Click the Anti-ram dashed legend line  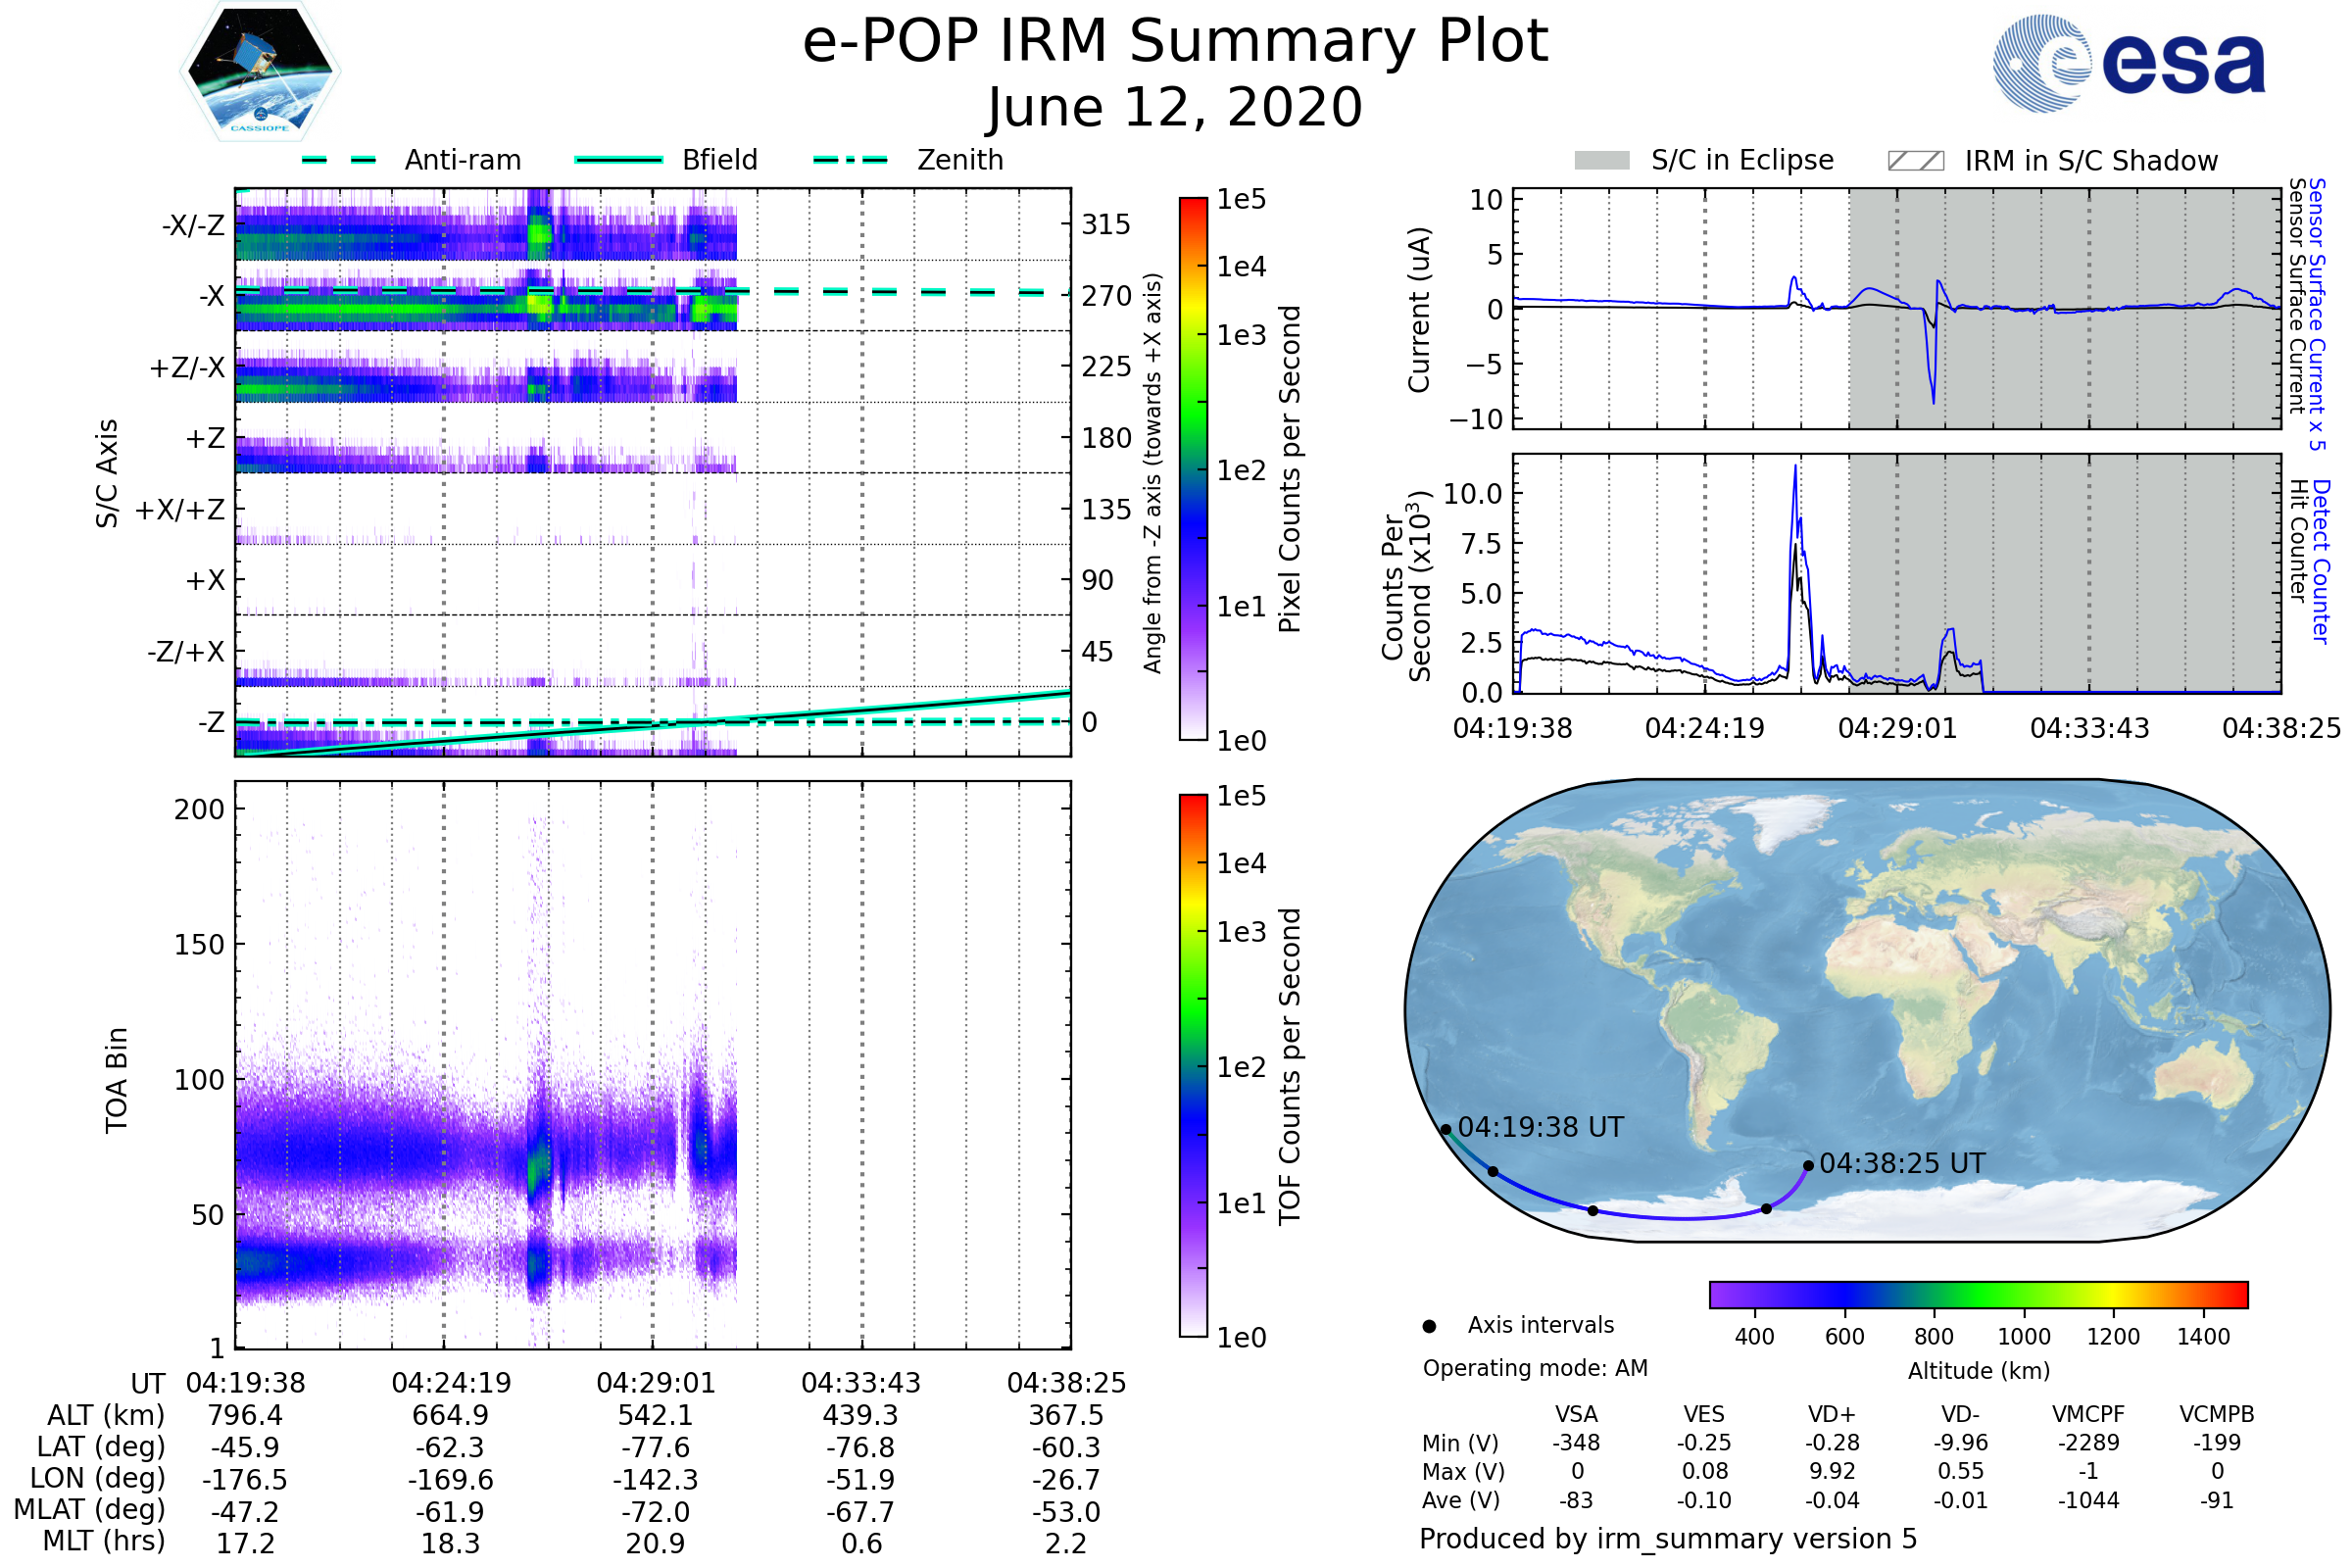point(339,160)
